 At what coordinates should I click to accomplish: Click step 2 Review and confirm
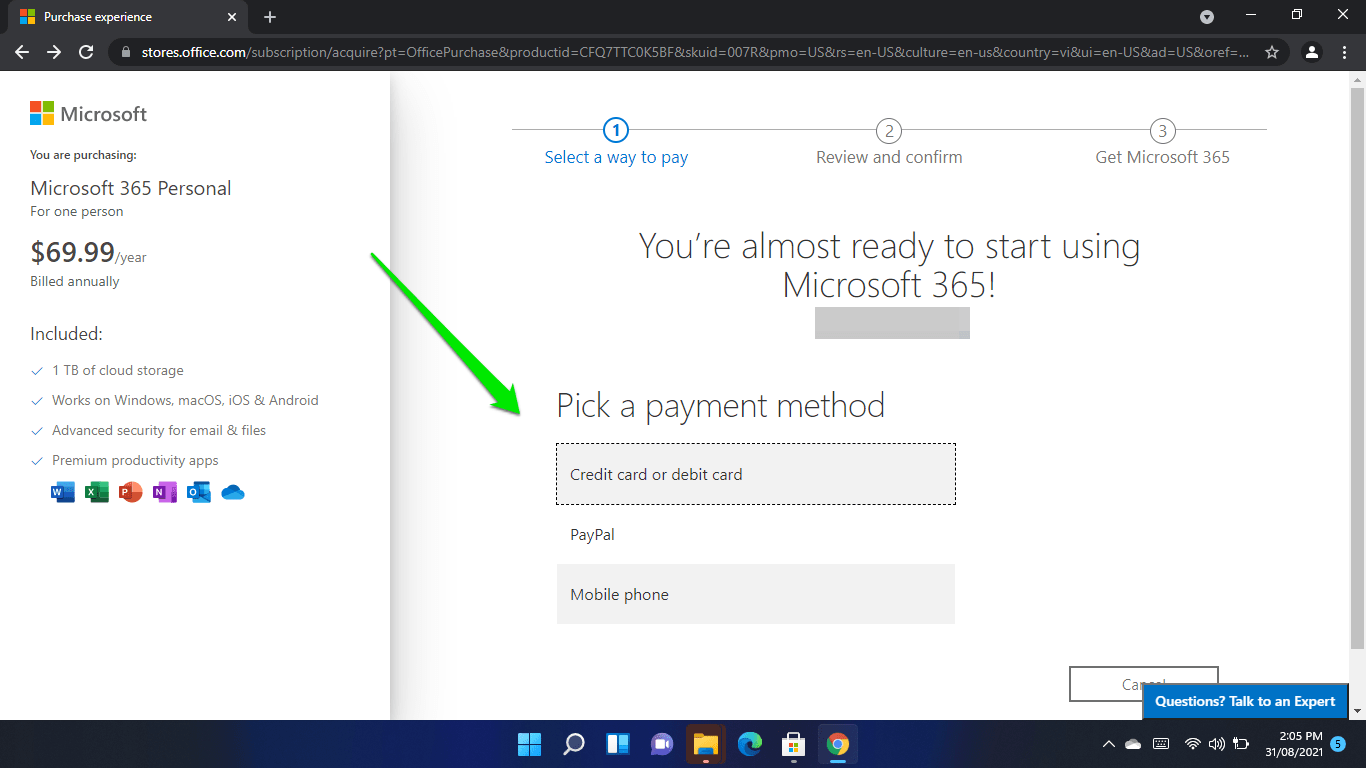889,144
